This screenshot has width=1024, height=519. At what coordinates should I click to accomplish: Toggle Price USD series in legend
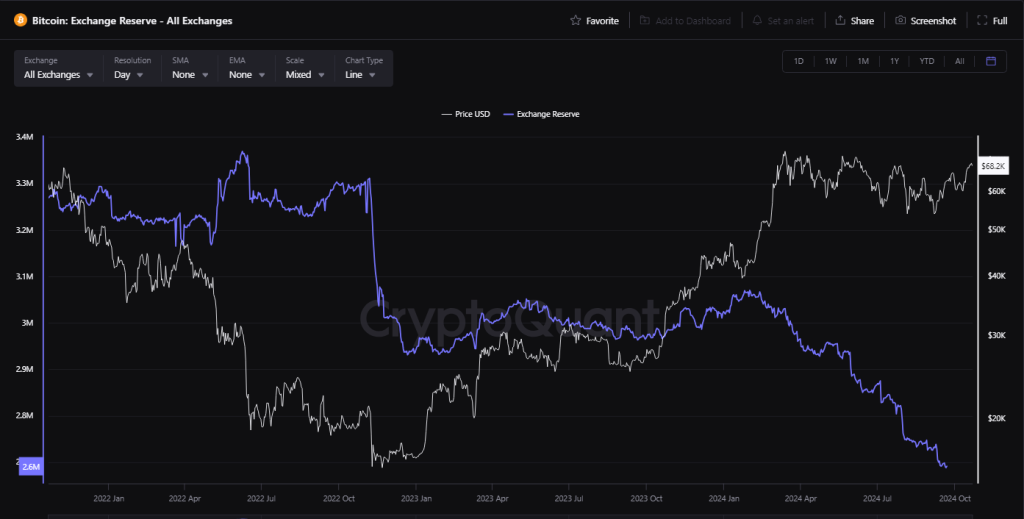point(465,114)
